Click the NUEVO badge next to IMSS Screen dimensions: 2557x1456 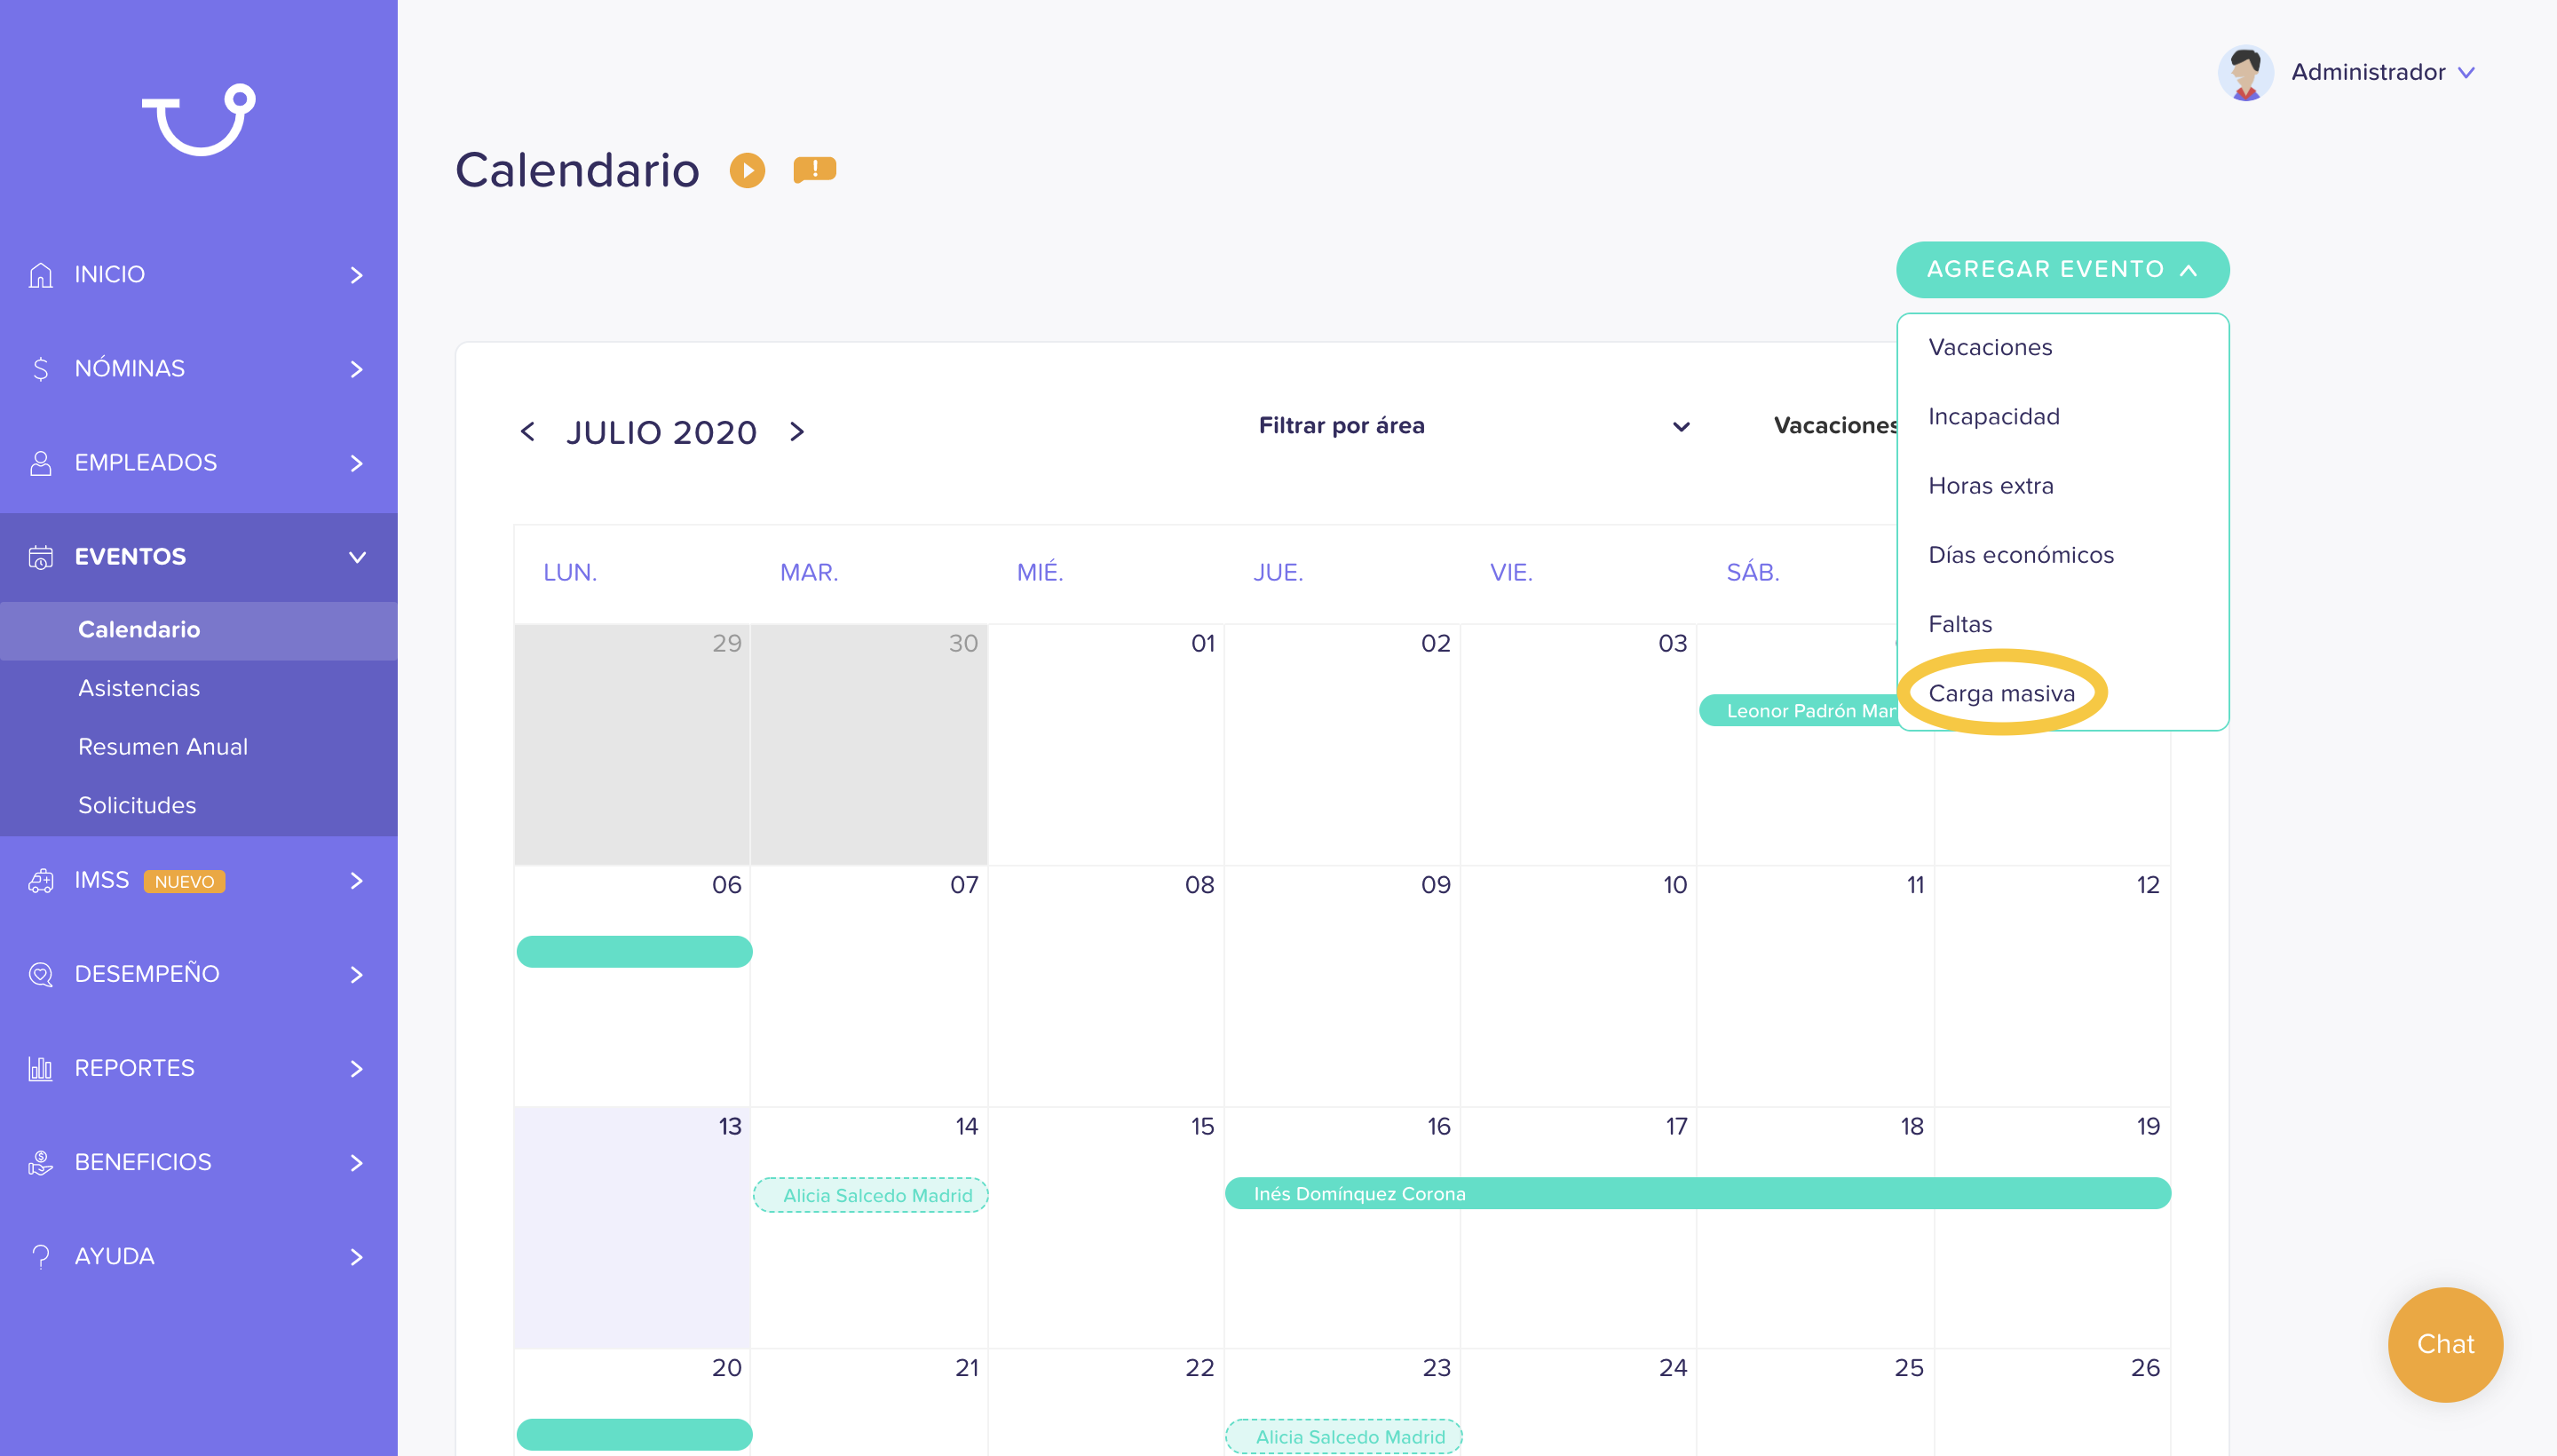tap(184, 881)
